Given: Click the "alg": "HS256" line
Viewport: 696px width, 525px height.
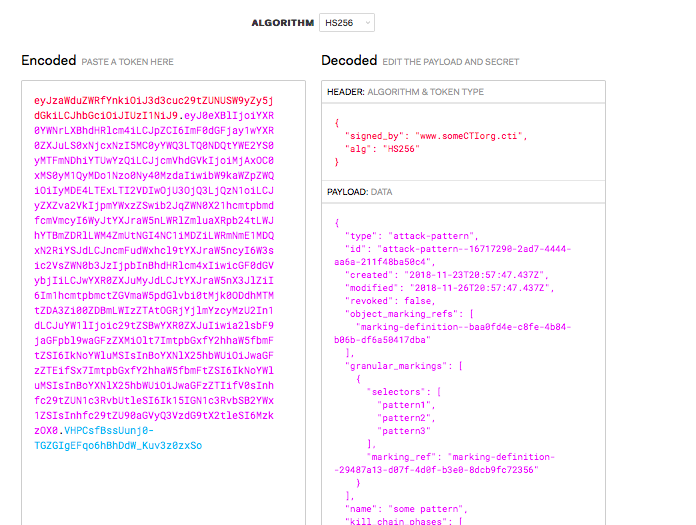Looking at the screenshot, I should point(382,149).
